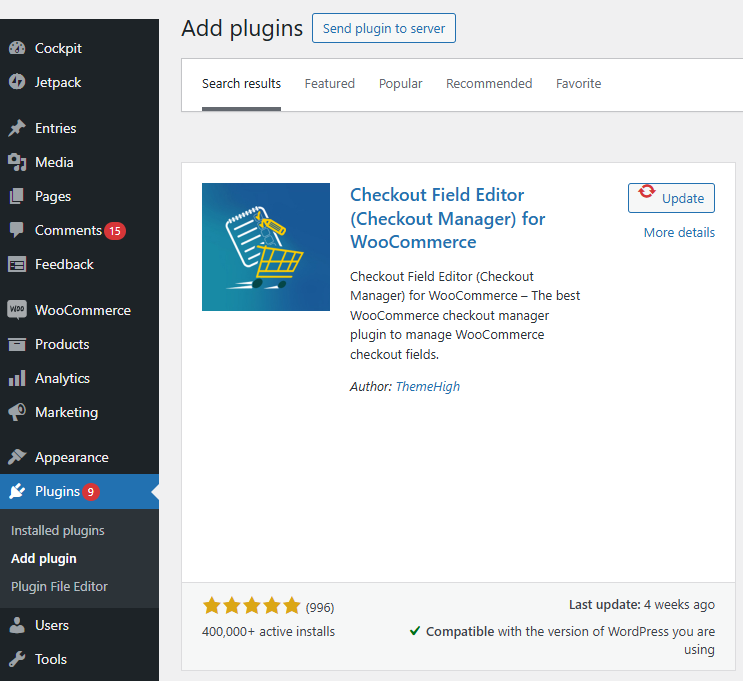Click the Media library icon
Viewport: 743px width, 681px height.
pyautogui.click(x=17, y=162)
